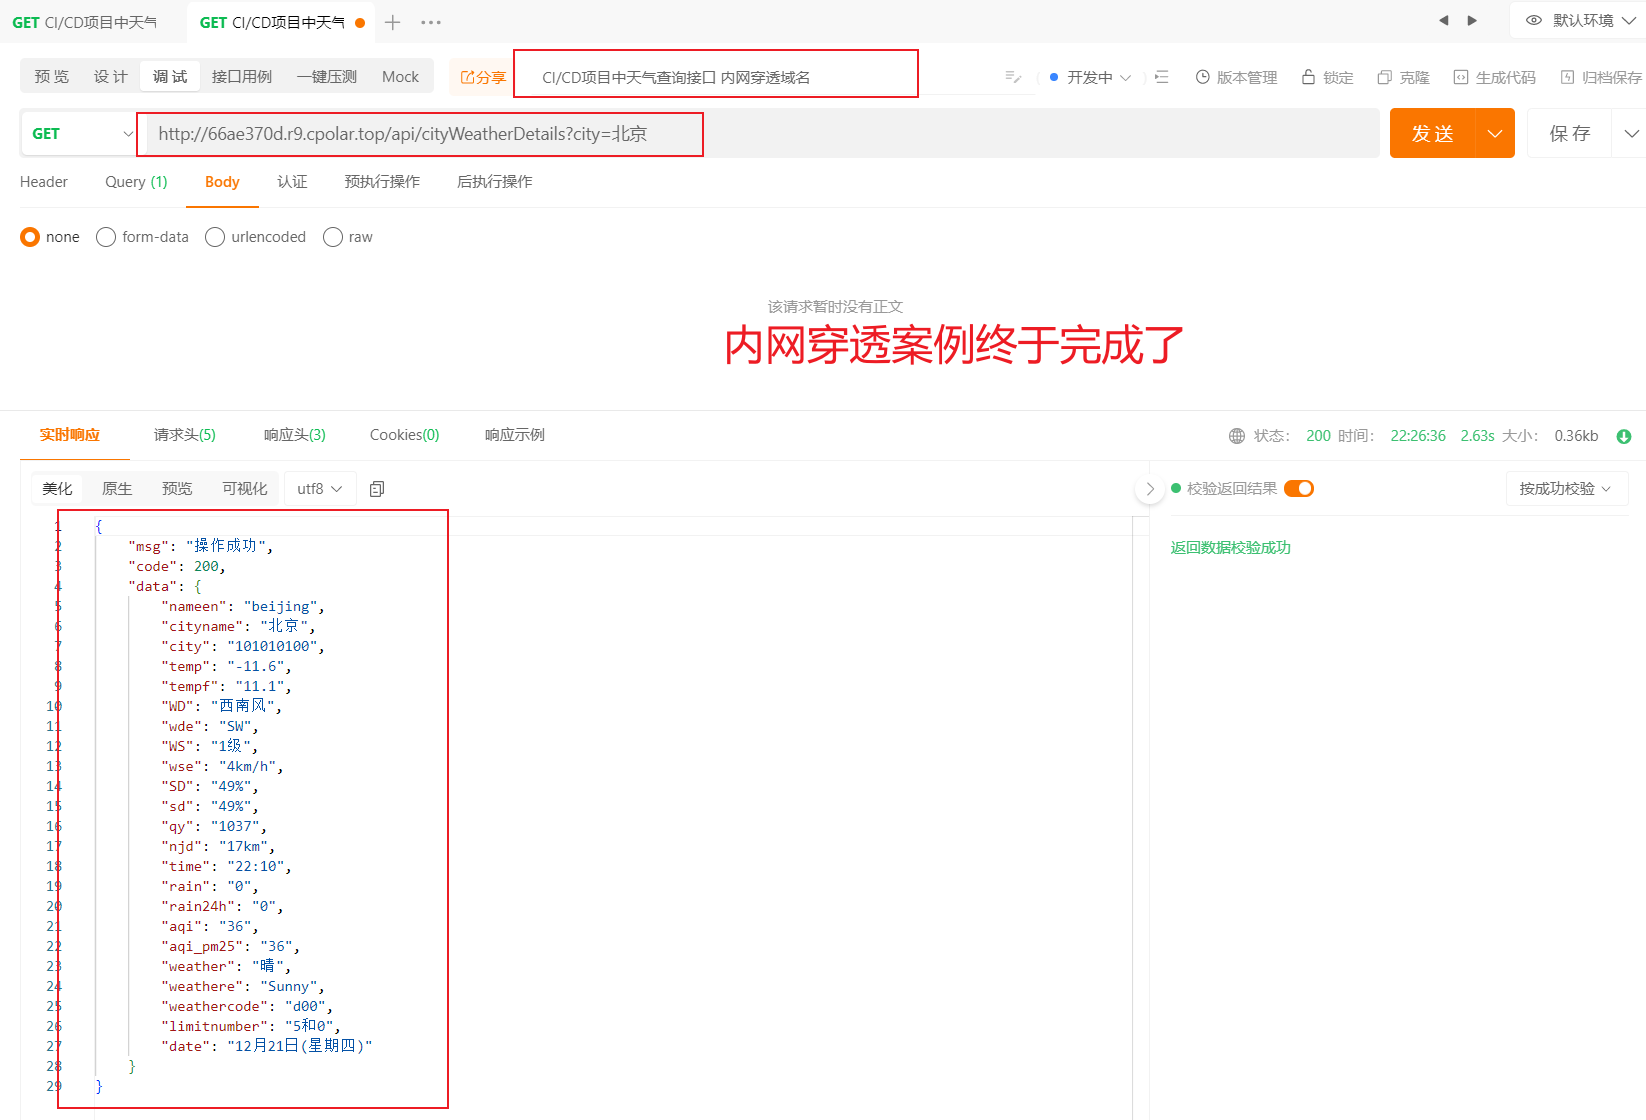
Task: Open 版本管理 version management
Action: 1236,77
